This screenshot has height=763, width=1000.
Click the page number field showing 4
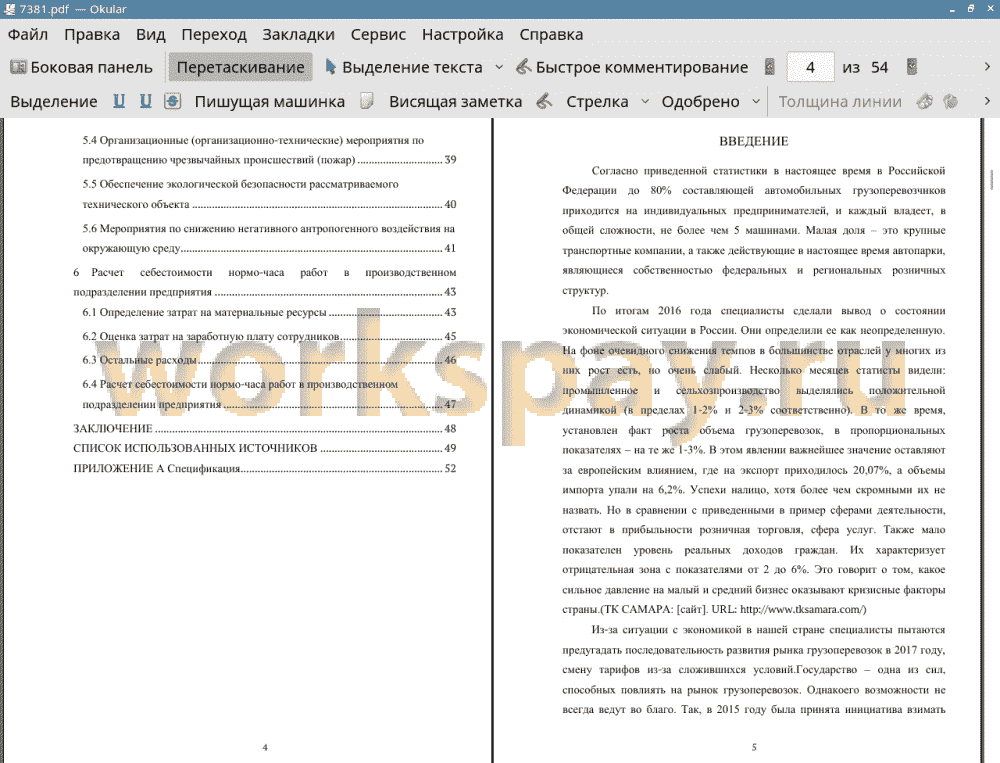tap(810, 67)
